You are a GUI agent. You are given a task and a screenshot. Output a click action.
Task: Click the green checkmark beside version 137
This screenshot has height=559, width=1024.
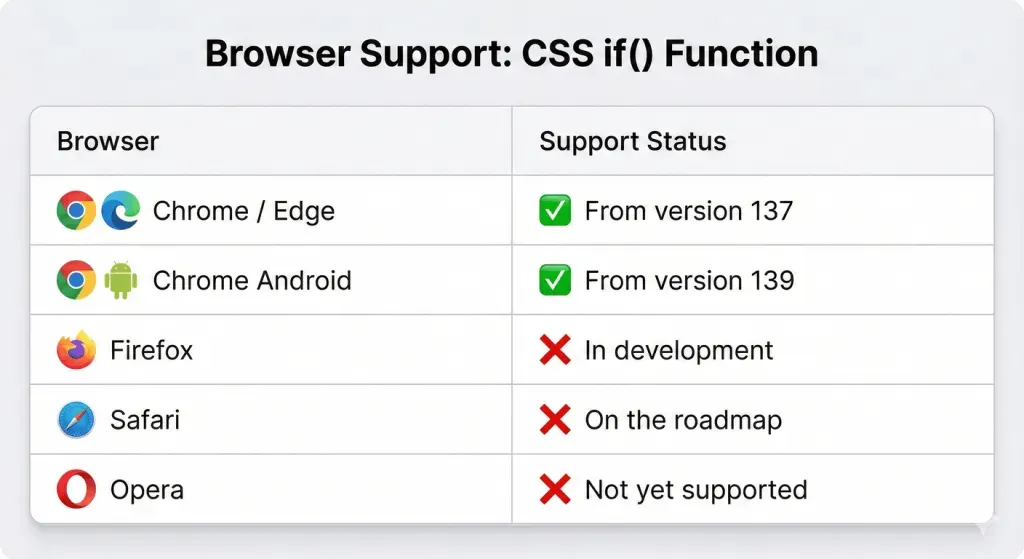pos(555,211)
